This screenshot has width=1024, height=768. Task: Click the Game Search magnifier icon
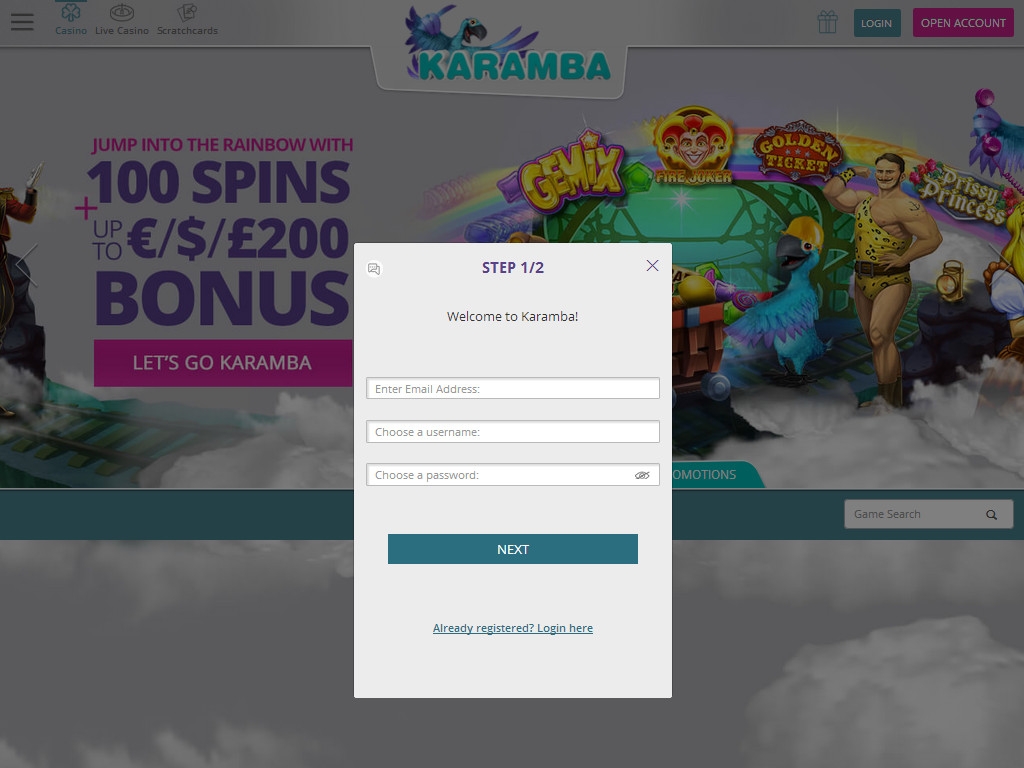click(x=991, y=515)
